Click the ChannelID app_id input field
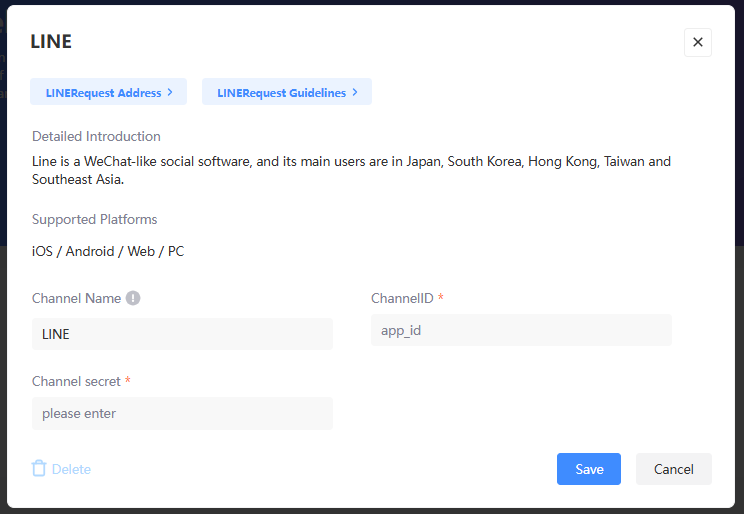Viewport: 744px width, 514px height. (x=521, y=330)
